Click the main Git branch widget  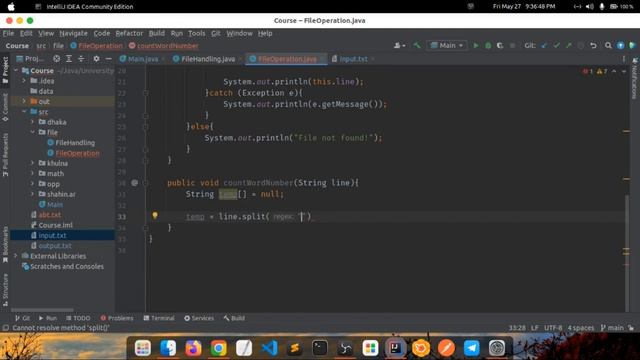point(612,328)
